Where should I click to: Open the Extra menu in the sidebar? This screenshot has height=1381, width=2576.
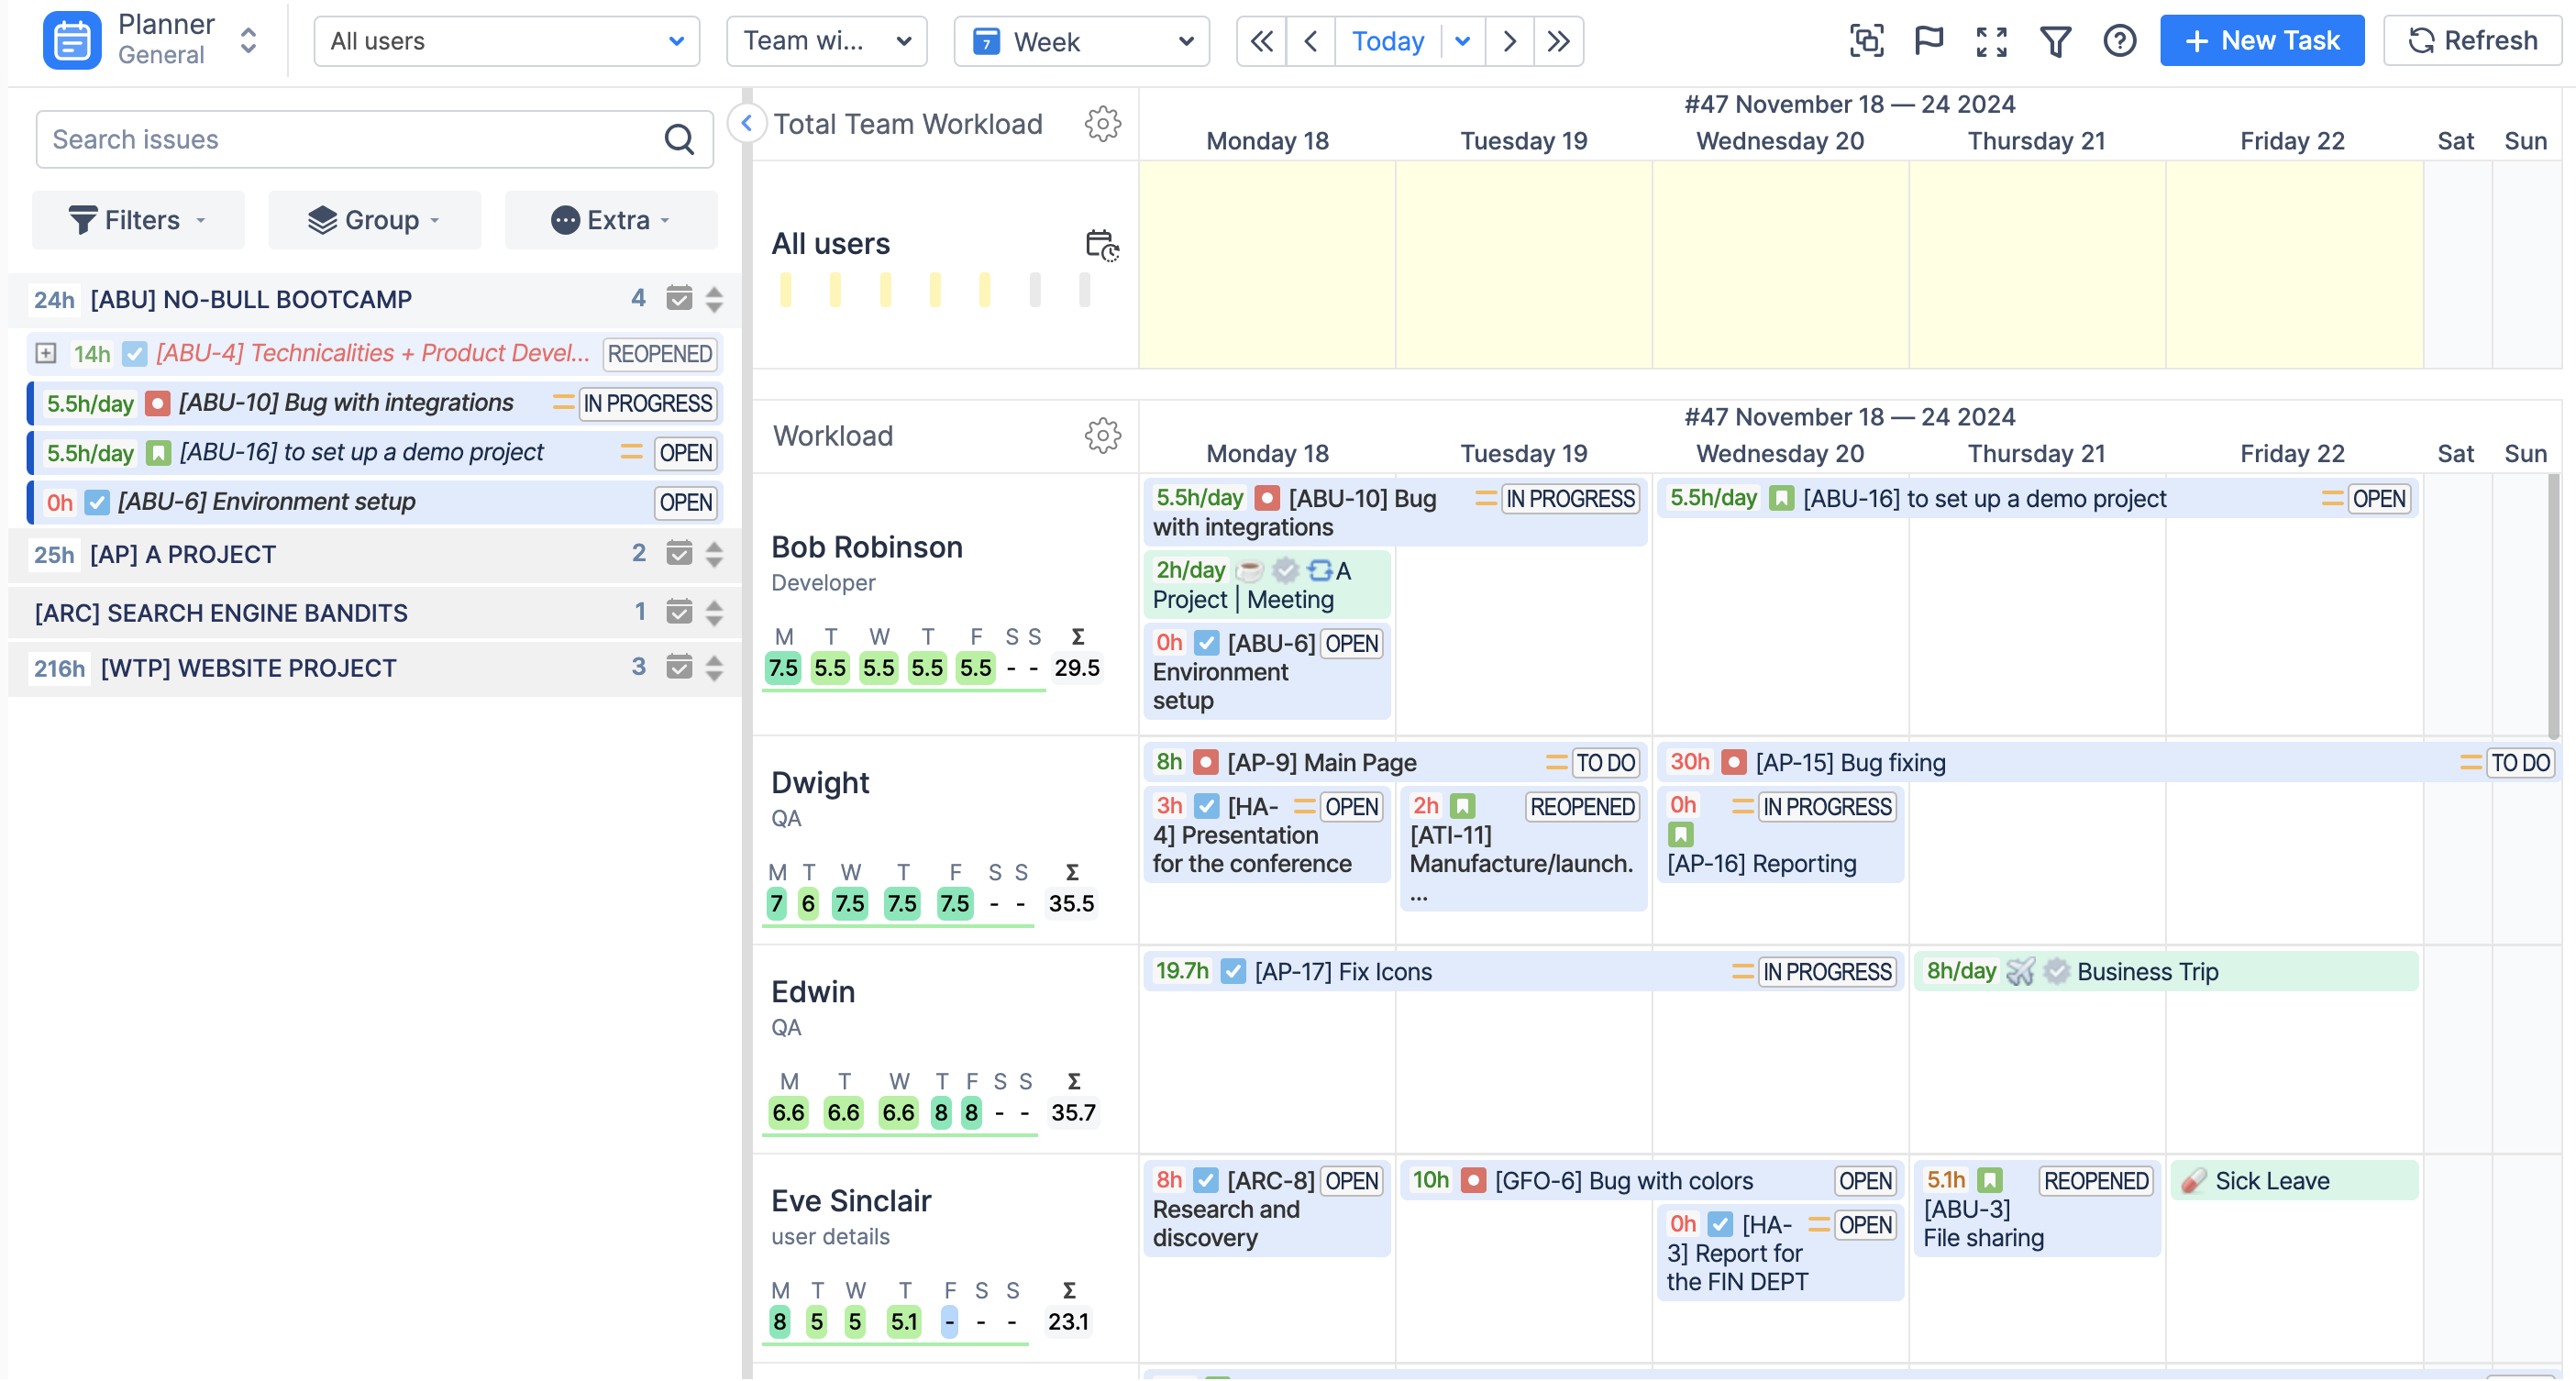point(611,219)
